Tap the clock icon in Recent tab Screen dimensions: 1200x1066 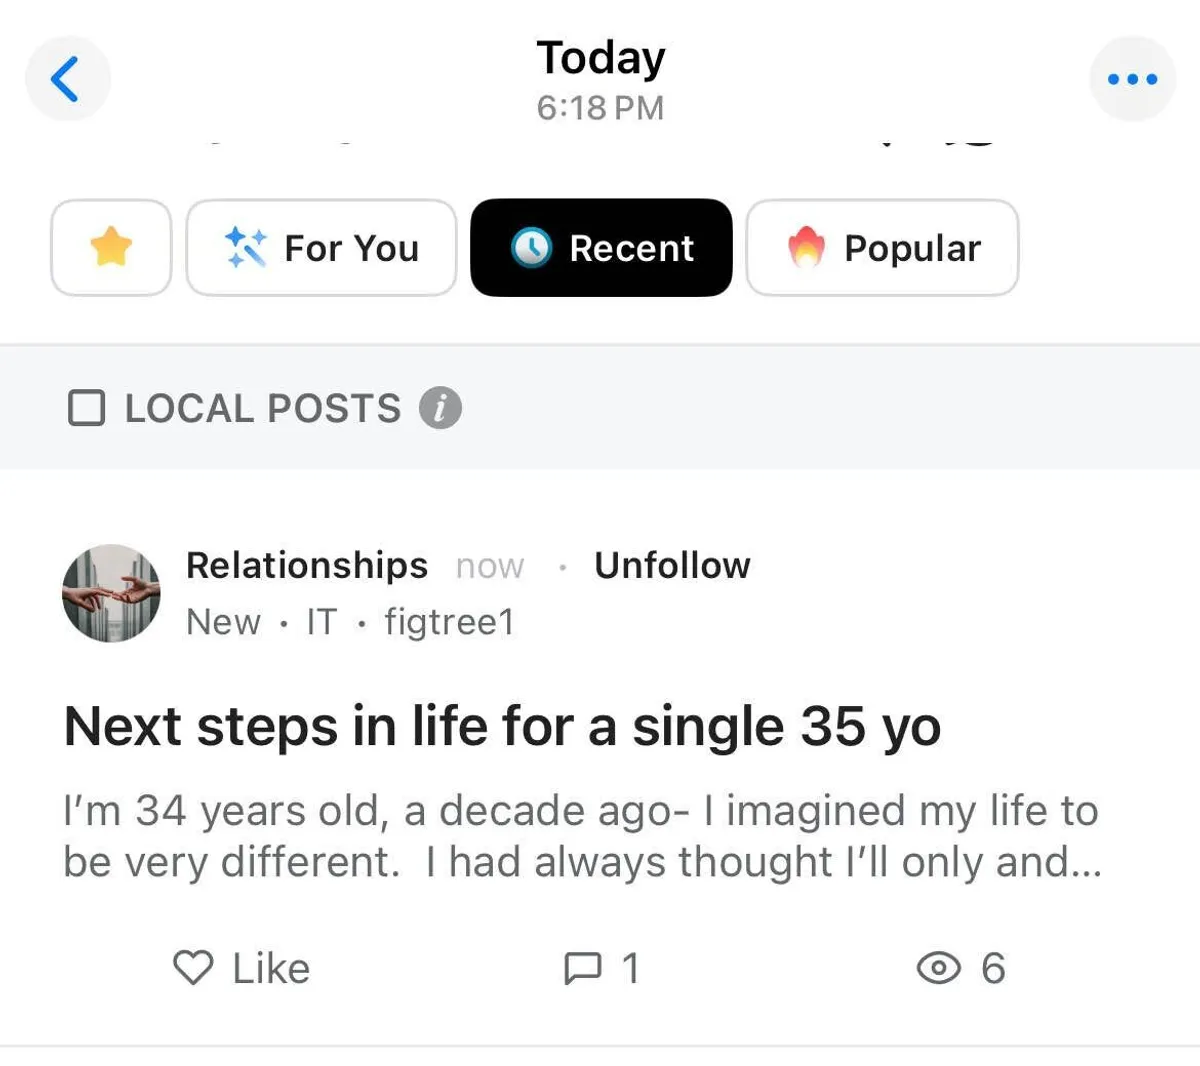pyautogui.click(x=532, y=247)
